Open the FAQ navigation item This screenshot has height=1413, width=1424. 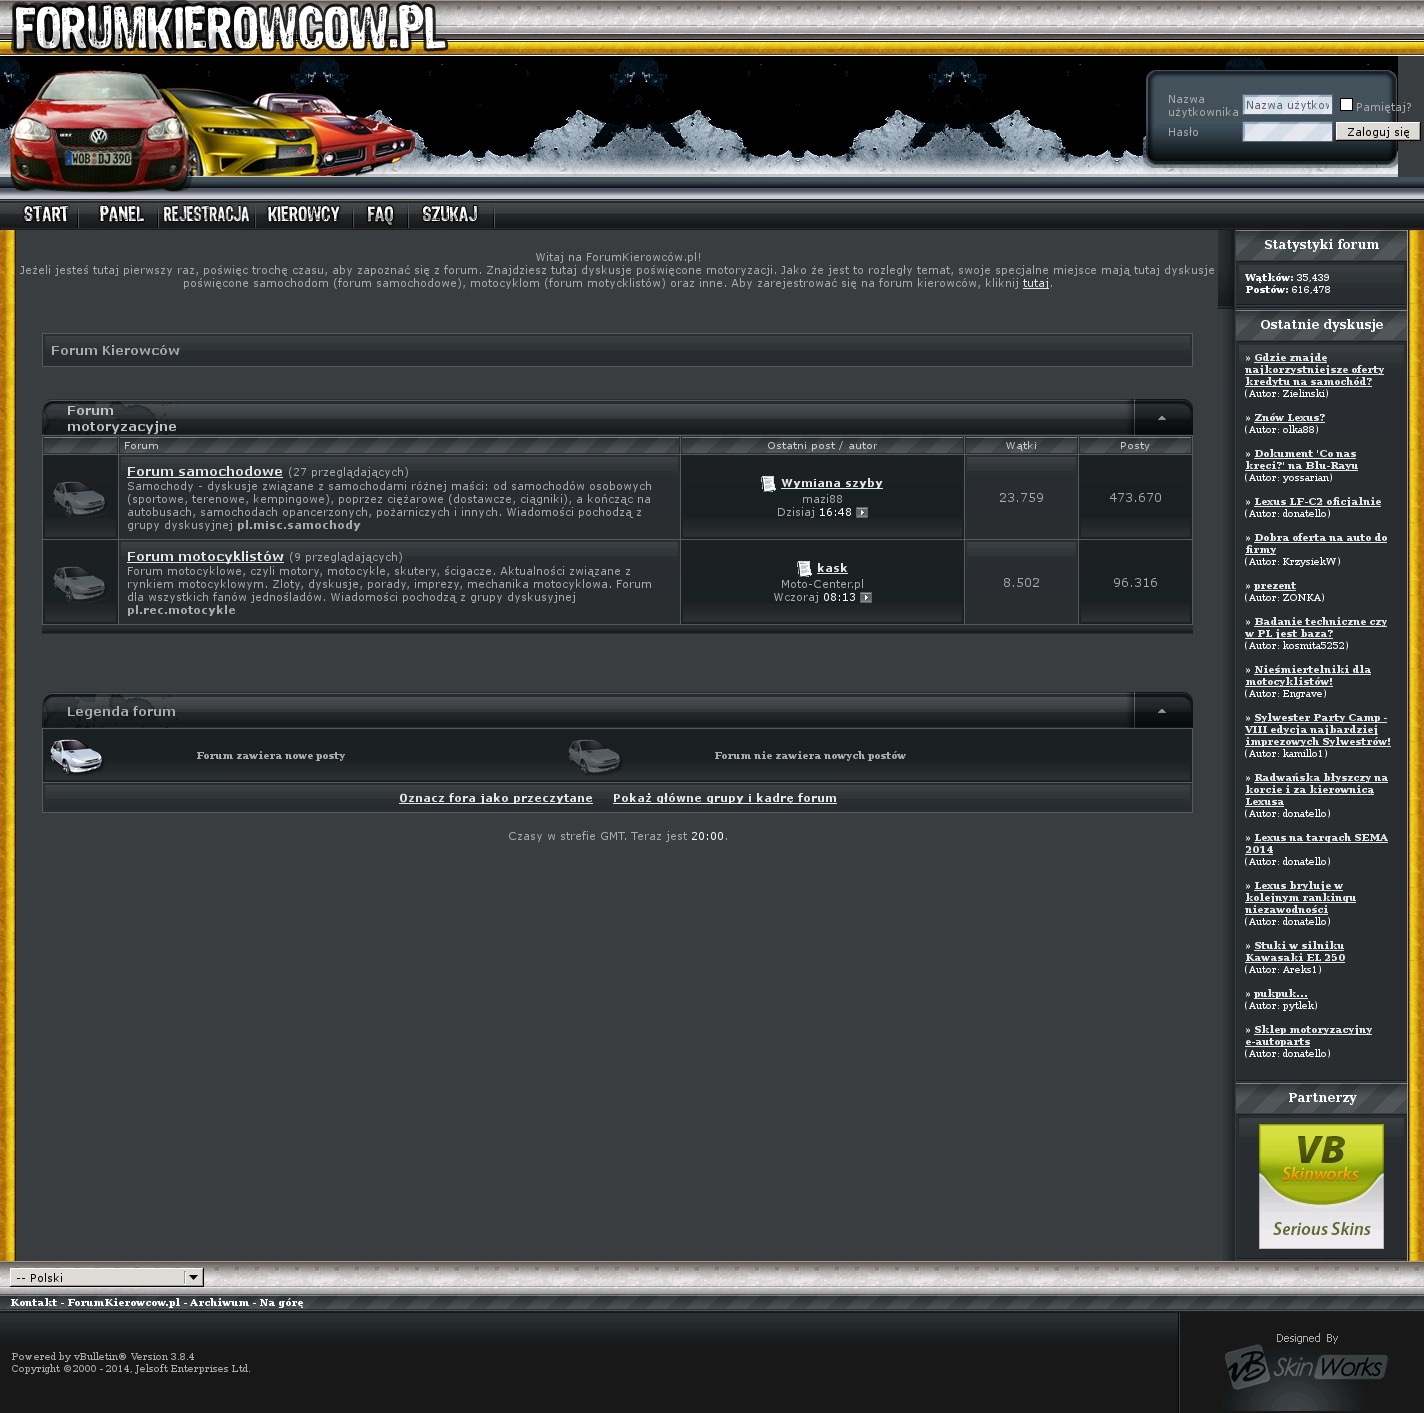coord(380,214)
